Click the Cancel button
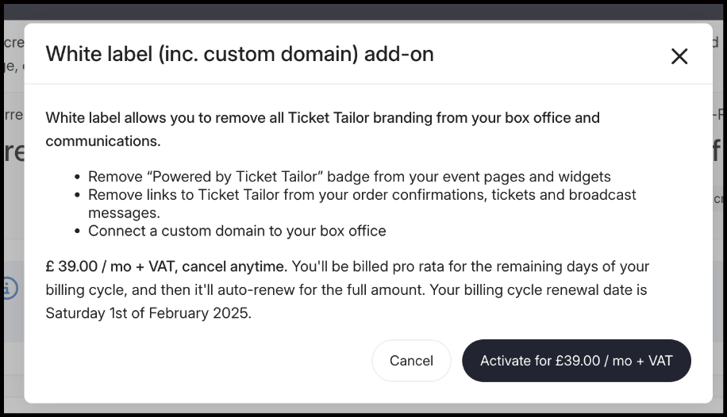 [x=411, y=361]
